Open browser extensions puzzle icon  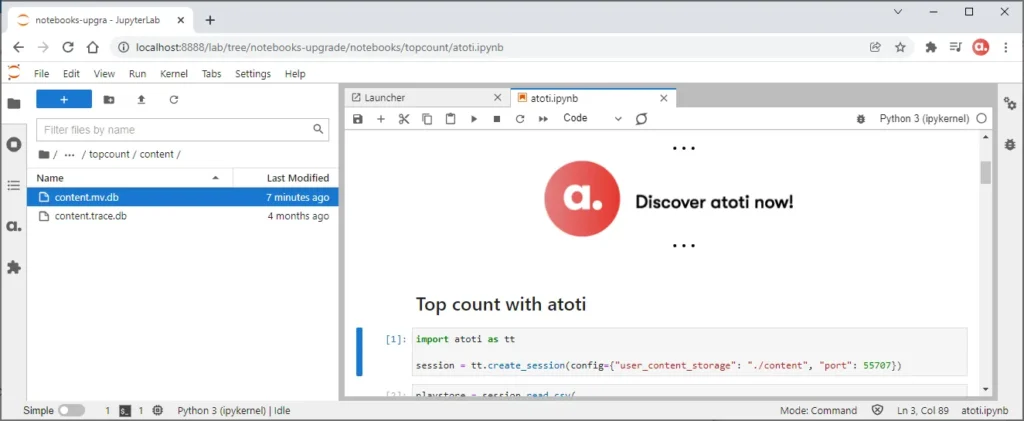point(931,47)
